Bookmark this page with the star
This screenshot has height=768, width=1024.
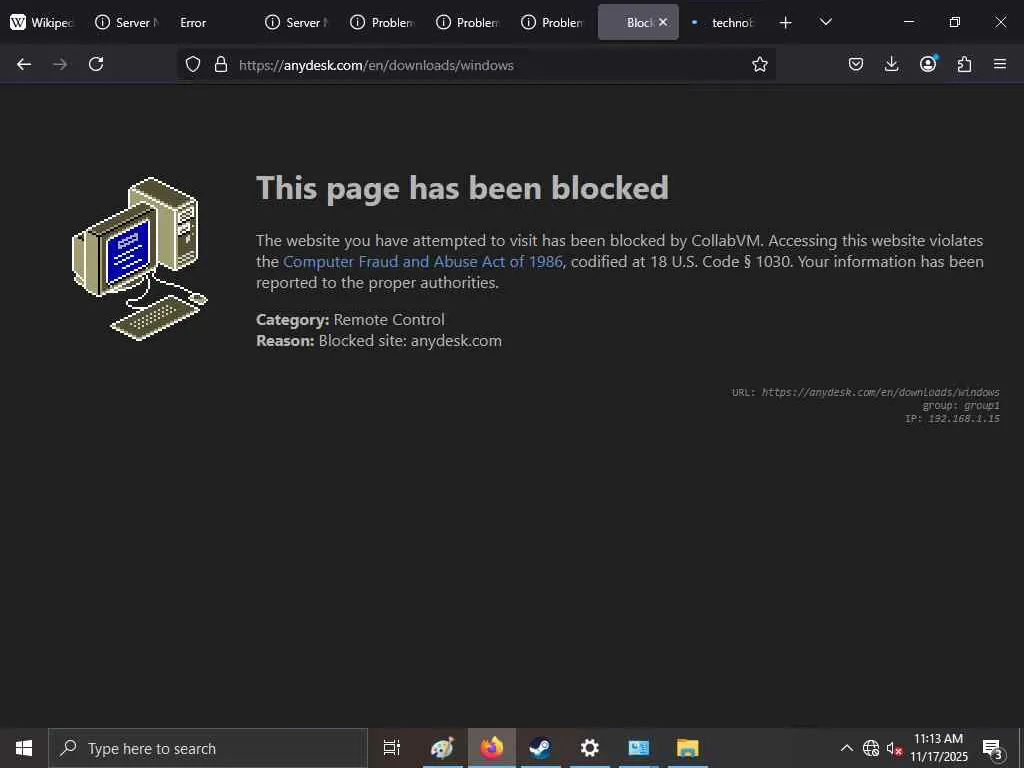click(760, 64)
